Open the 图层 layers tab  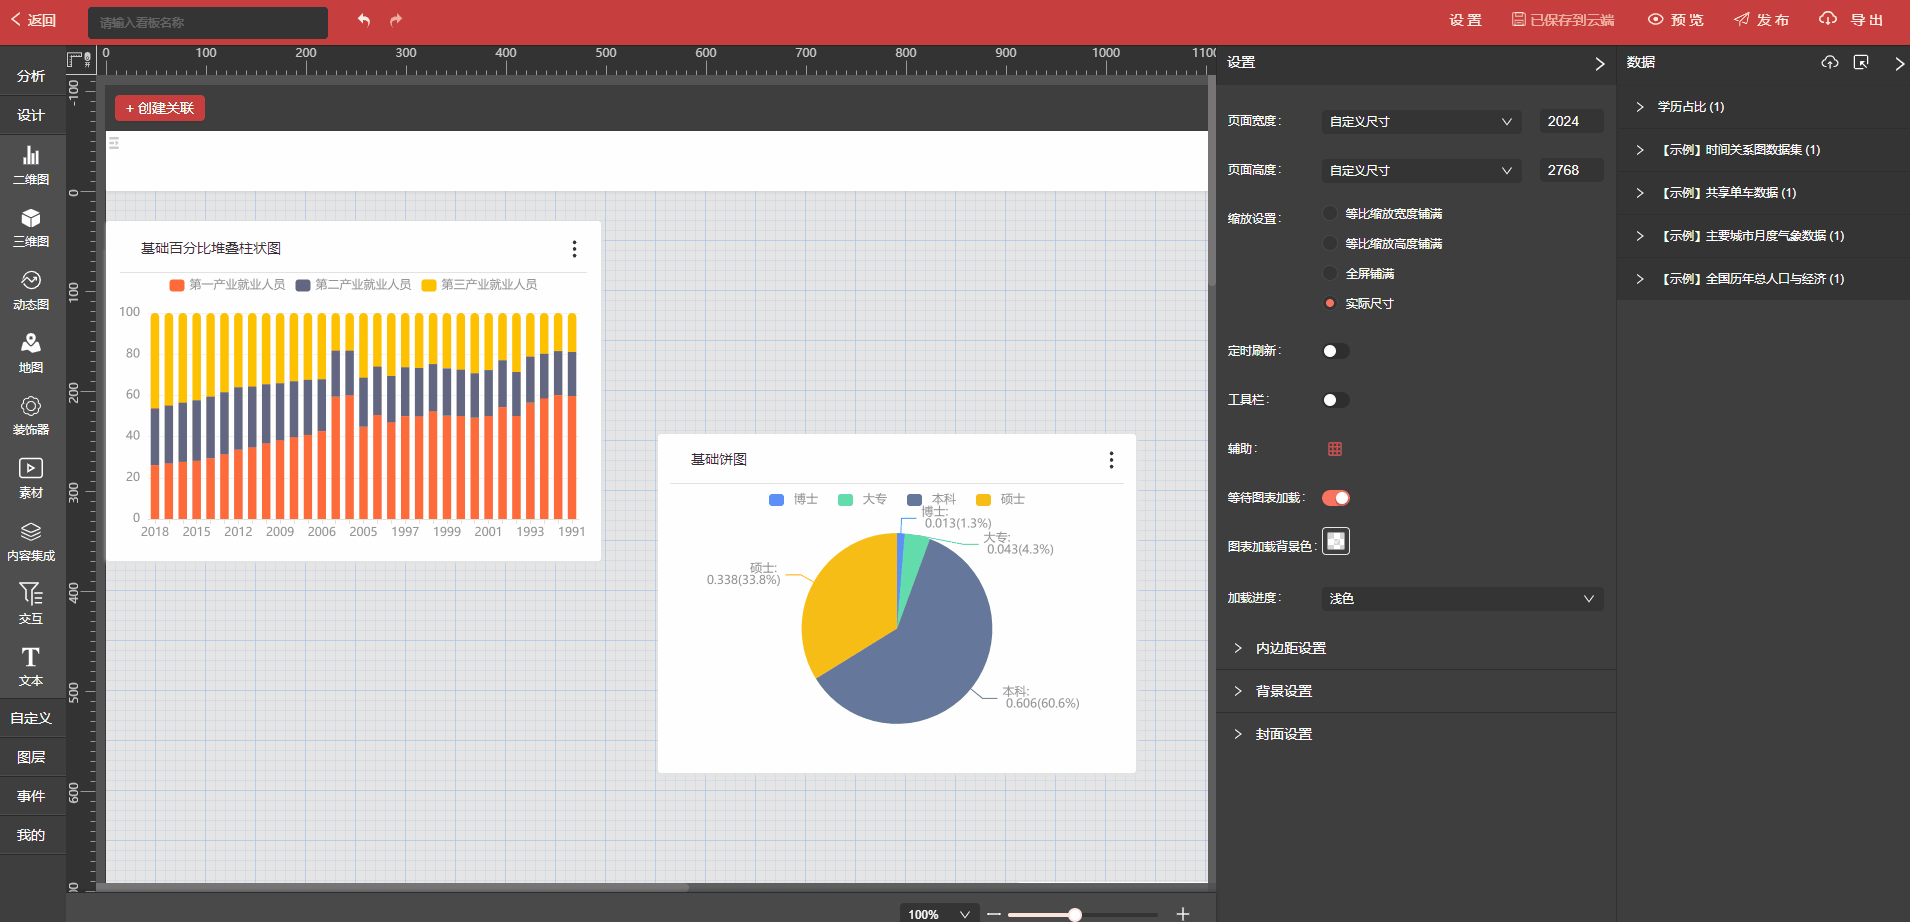click(31, 757)
